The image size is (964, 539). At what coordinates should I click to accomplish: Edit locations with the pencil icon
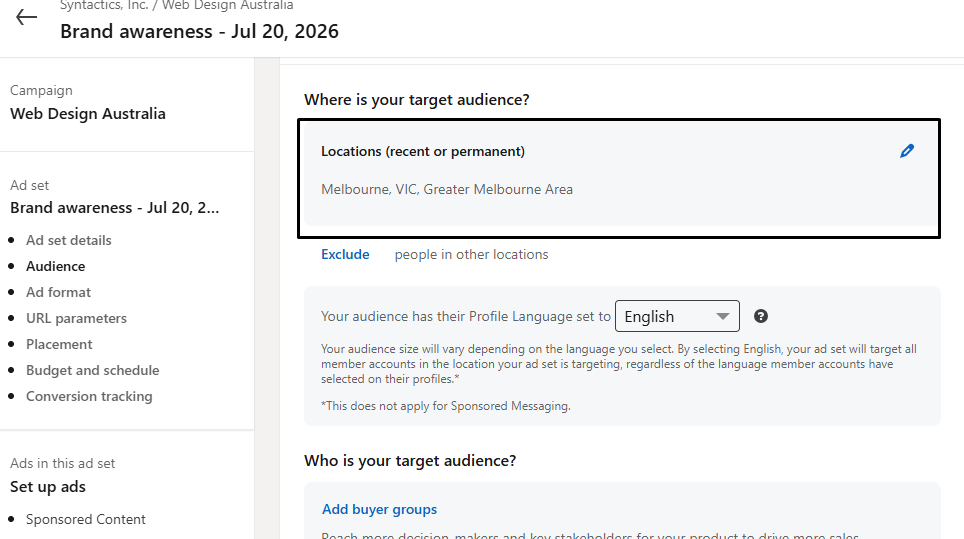pyautogui.click(x=907, y=151)
